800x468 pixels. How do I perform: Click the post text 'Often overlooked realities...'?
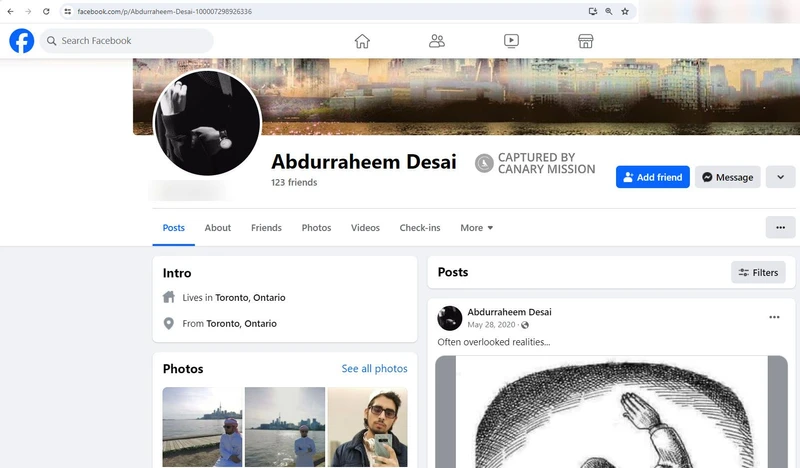coord(493,342)
